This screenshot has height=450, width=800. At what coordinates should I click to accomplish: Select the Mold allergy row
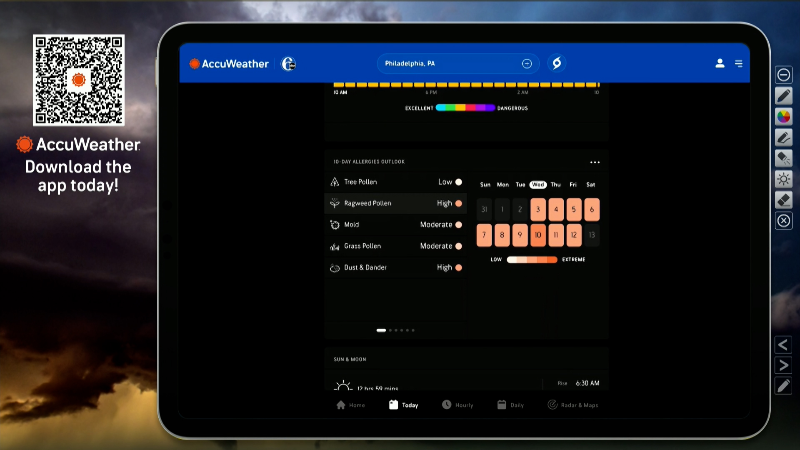coord(395,224)
